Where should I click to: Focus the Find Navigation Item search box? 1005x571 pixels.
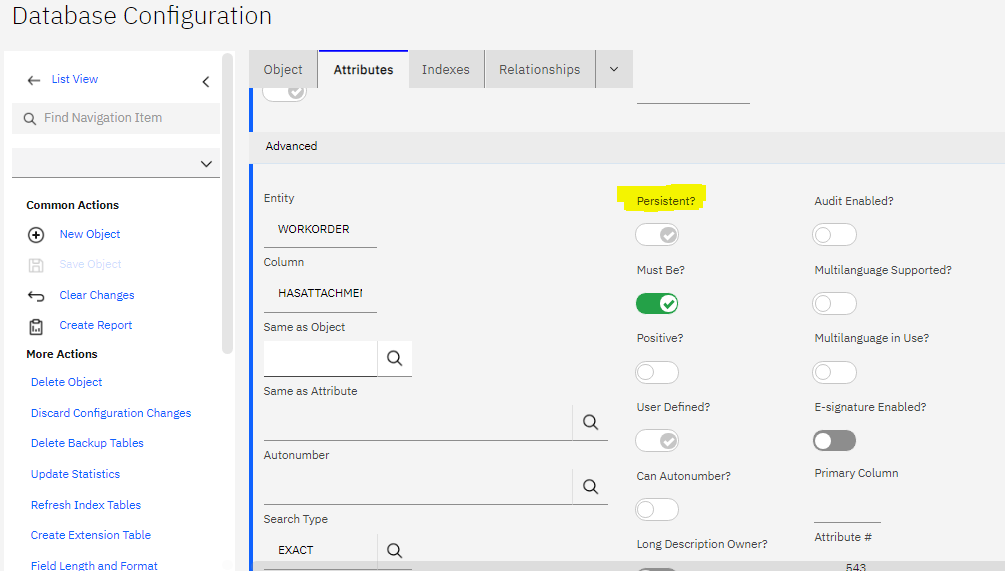click(x=116, y=118)
